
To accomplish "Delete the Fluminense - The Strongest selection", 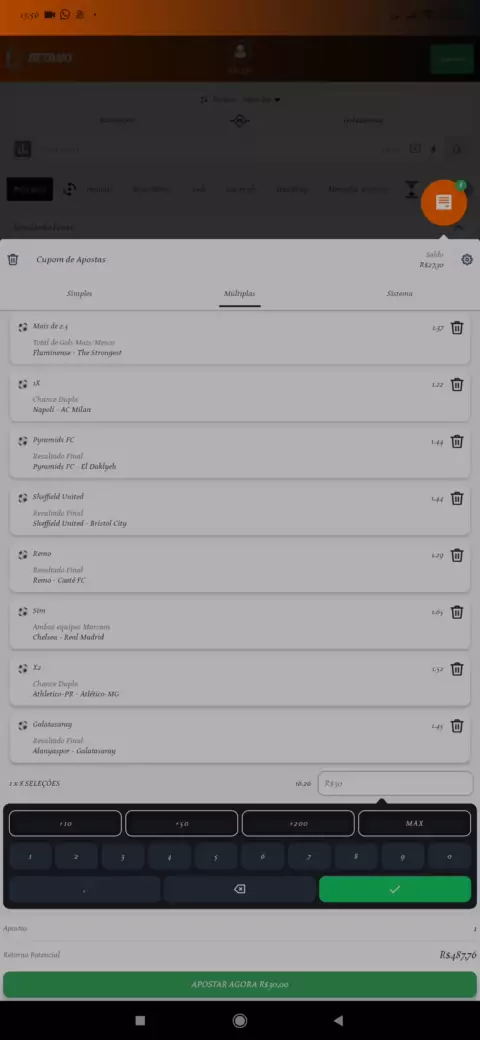I will (457, 328).
